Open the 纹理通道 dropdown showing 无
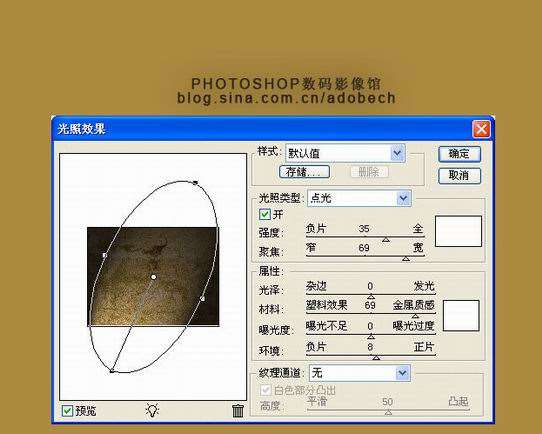The height and width of the screenshot is (434, 542). pyautogui.click(x=359, y=373)
